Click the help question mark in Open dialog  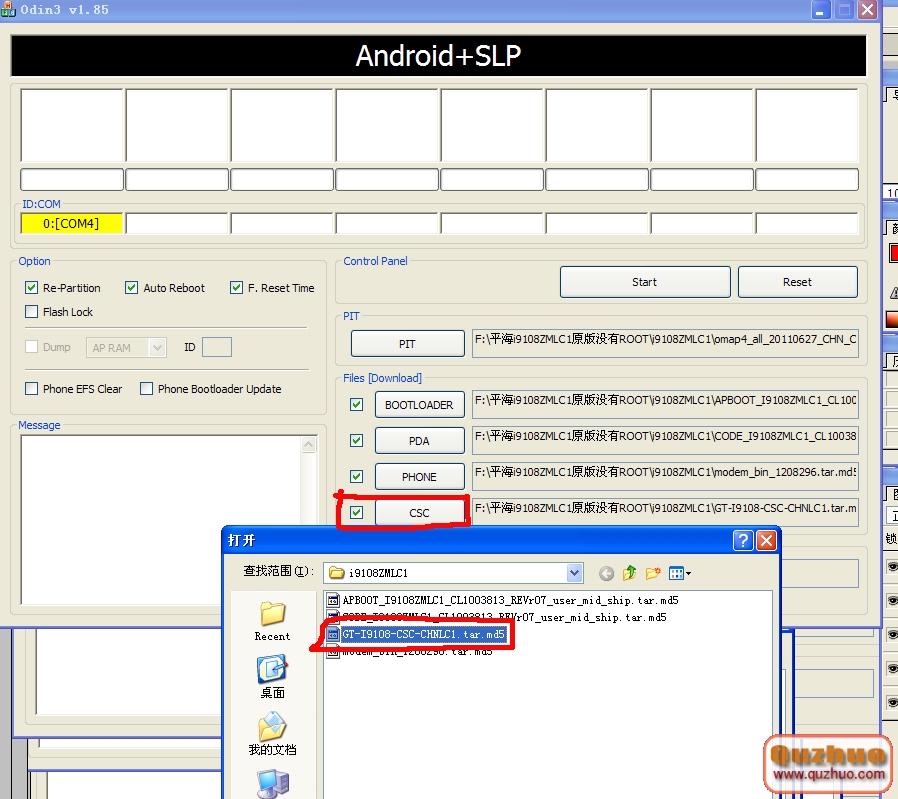743,540
